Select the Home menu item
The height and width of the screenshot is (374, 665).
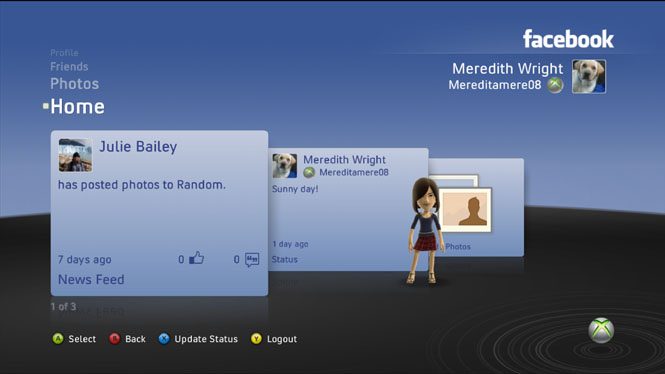tap(77, 106)
